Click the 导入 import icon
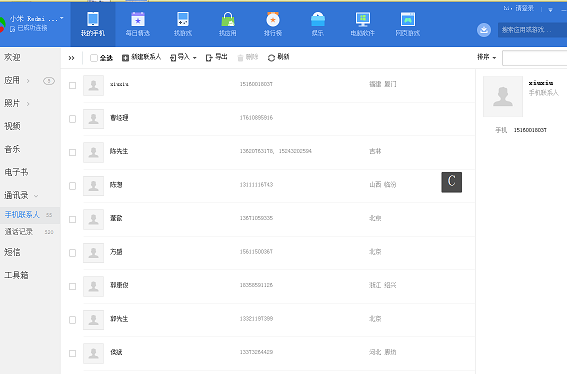The height and width of the screenshot is (374, 567). [173, 58]
